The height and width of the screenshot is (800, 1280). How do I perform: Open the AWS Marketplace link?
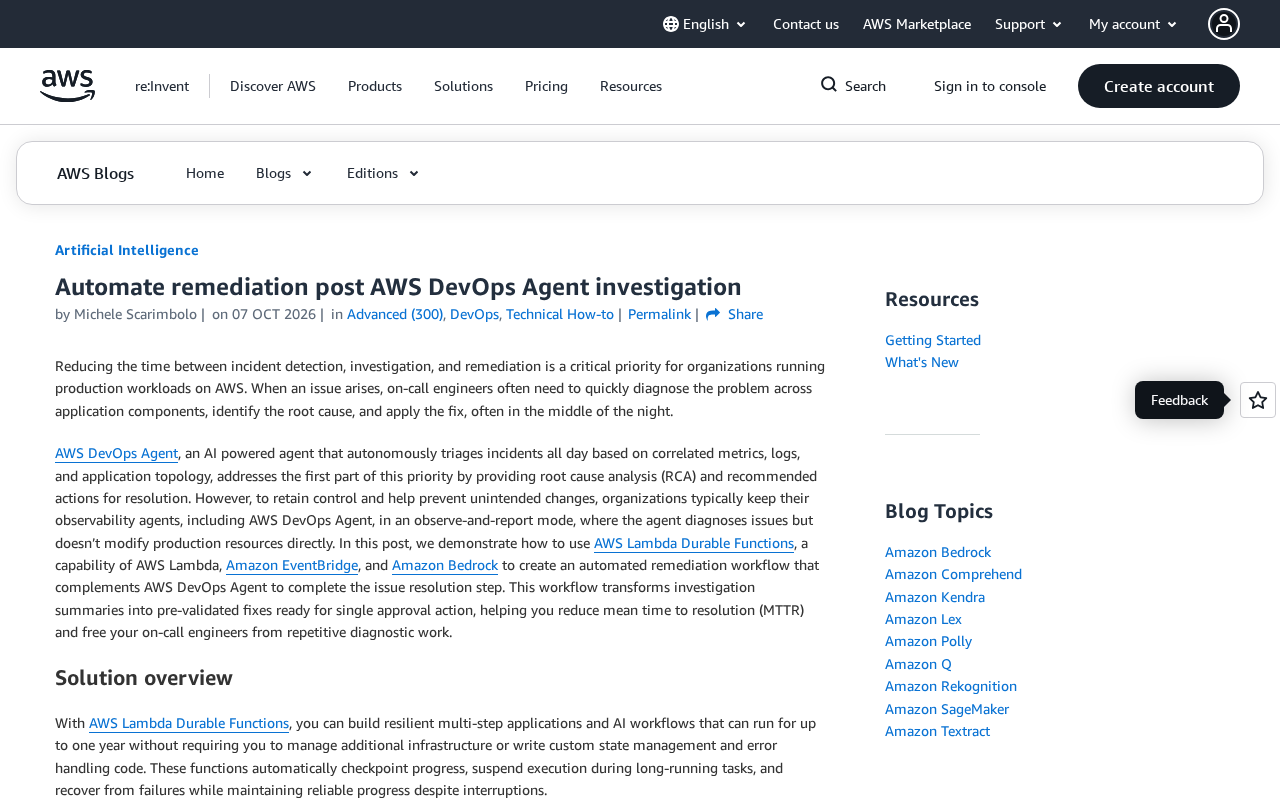click(x=917, y=24)
